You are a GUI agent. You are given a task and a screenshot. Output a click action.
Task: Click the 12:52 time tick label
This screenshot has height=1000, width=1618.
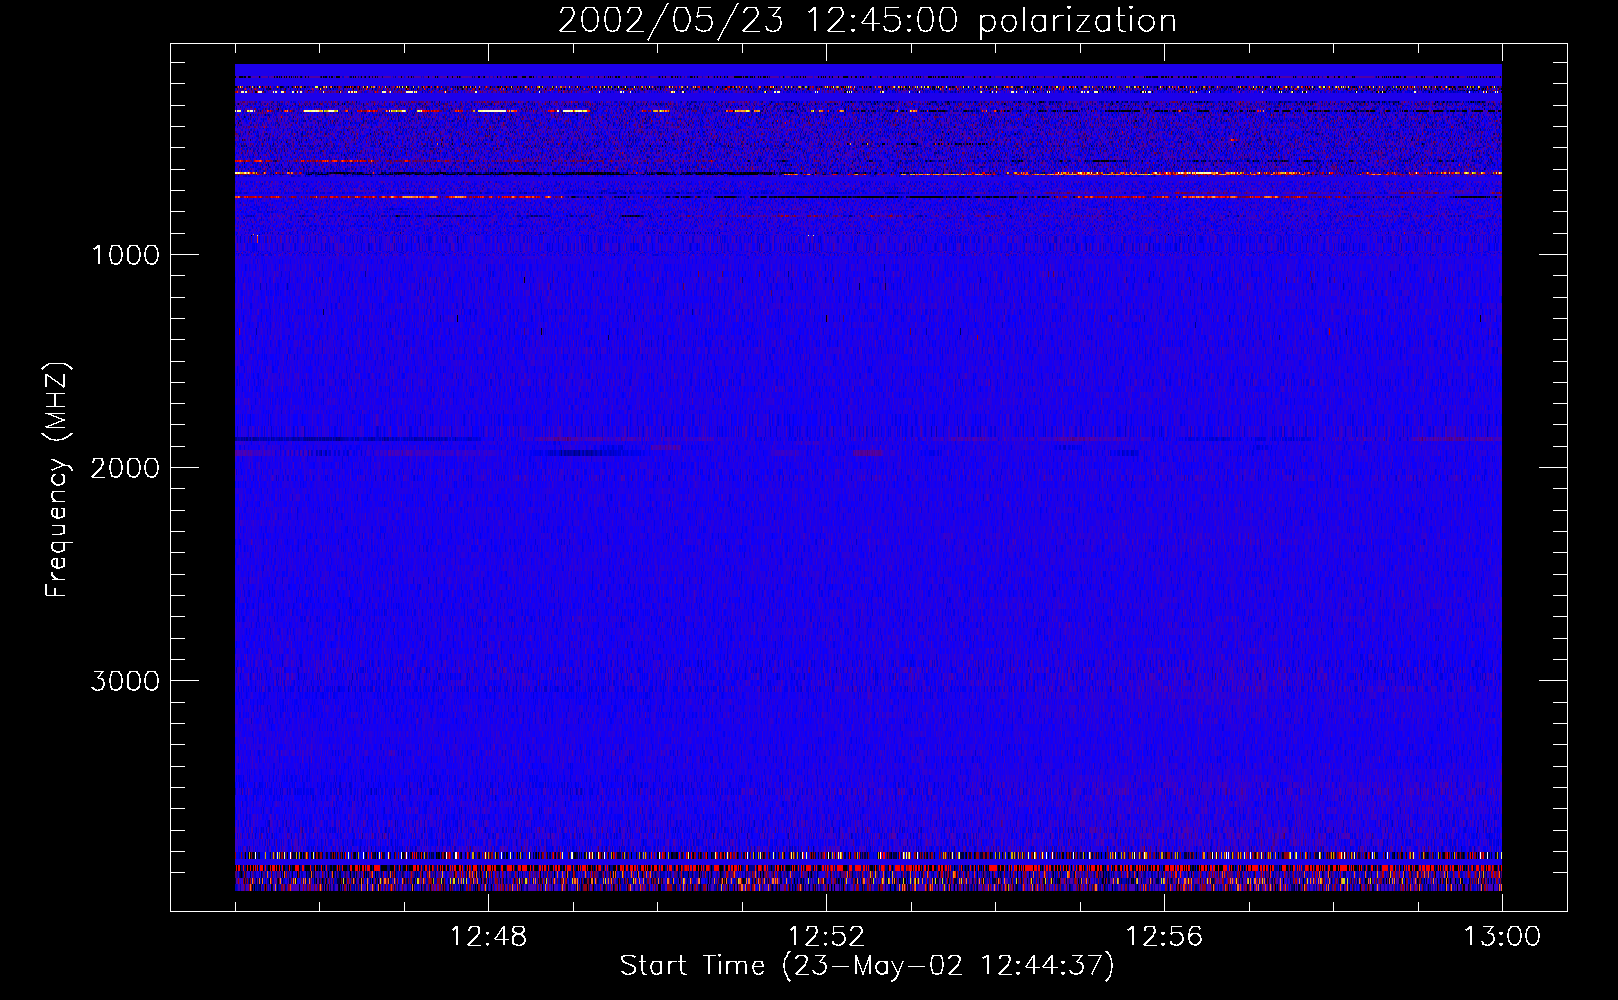click(826, 937)
